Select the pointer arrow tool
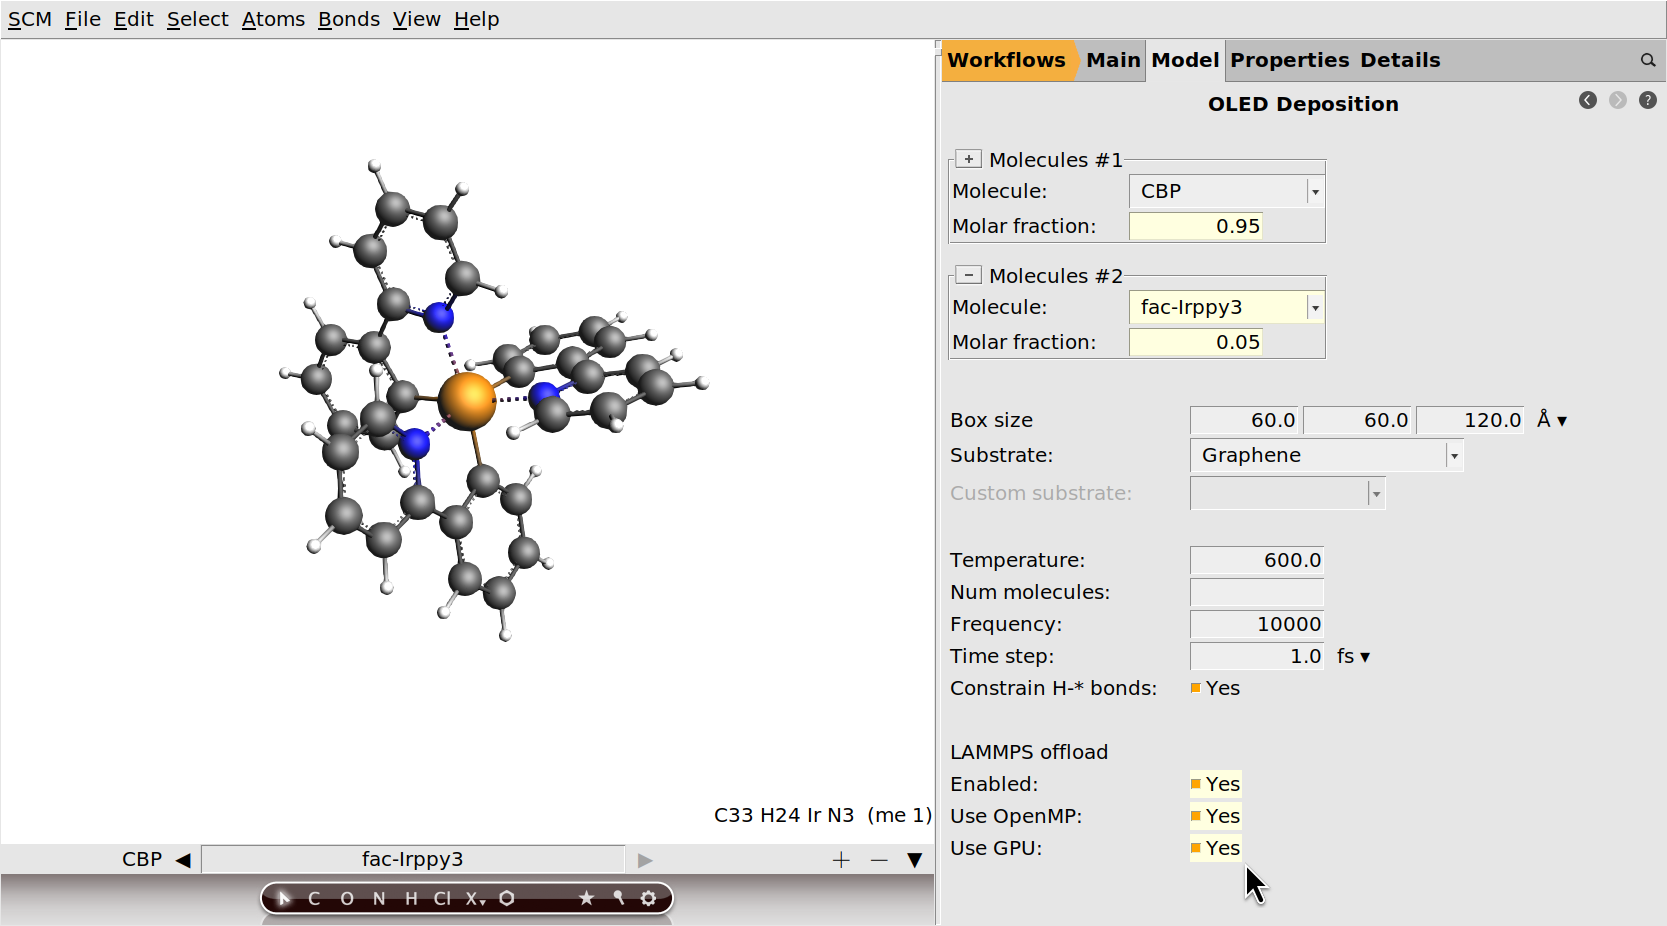This screenshot has height=926, width=1667. (284, 898)
